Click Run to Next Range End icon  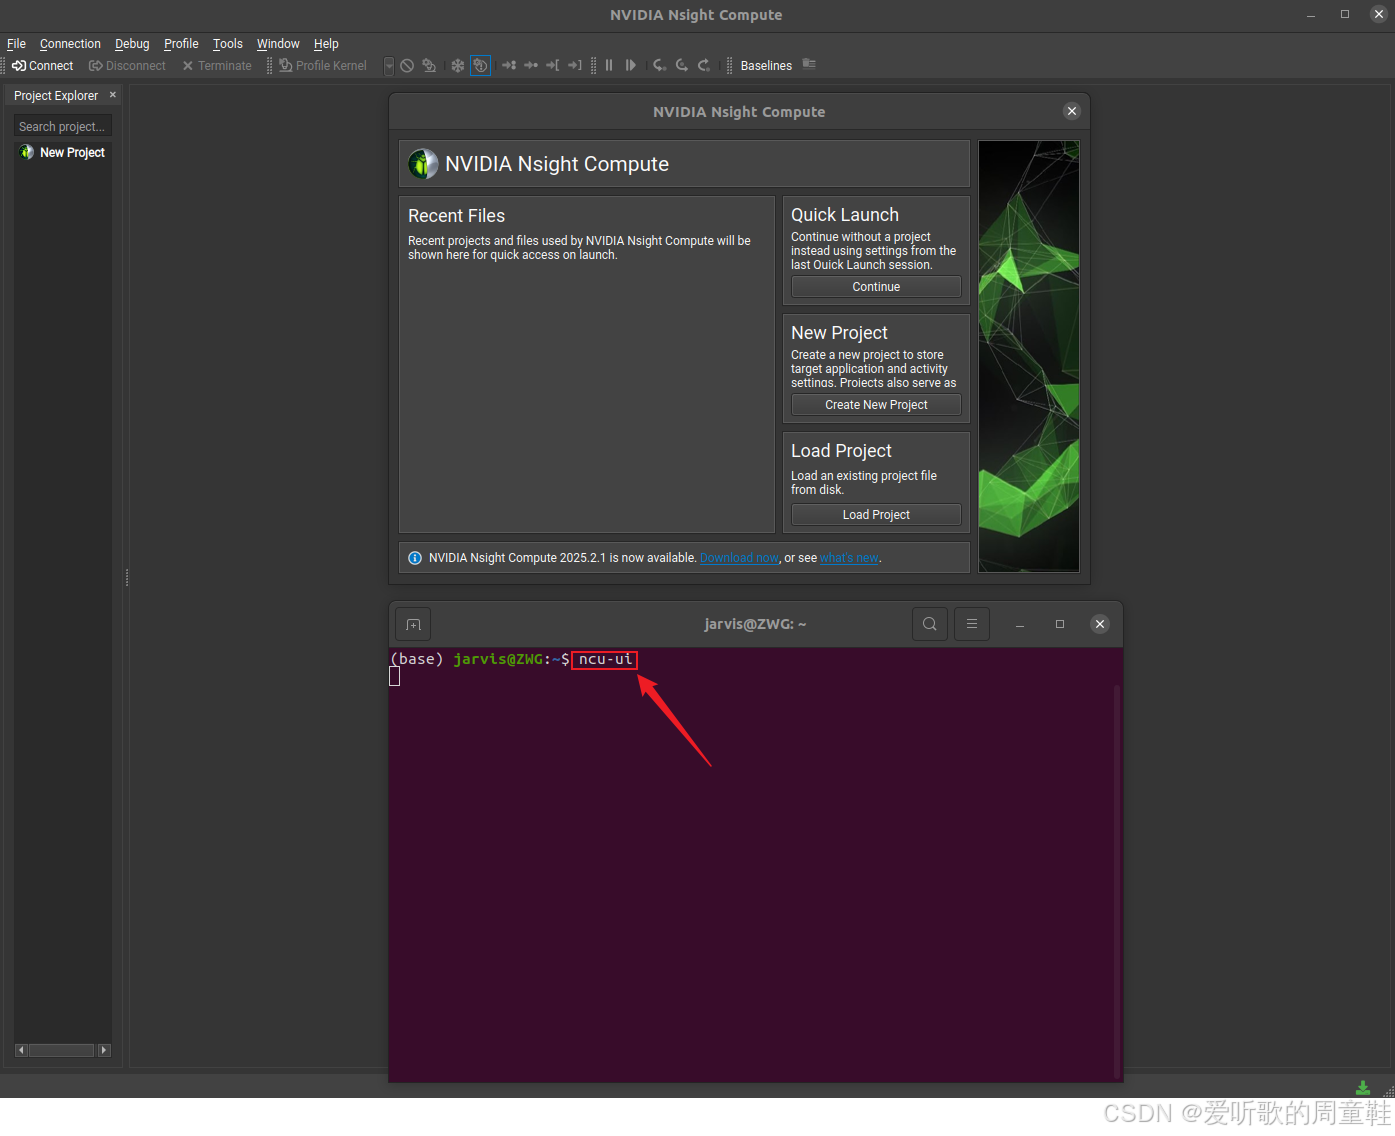(x=575, y=66)
